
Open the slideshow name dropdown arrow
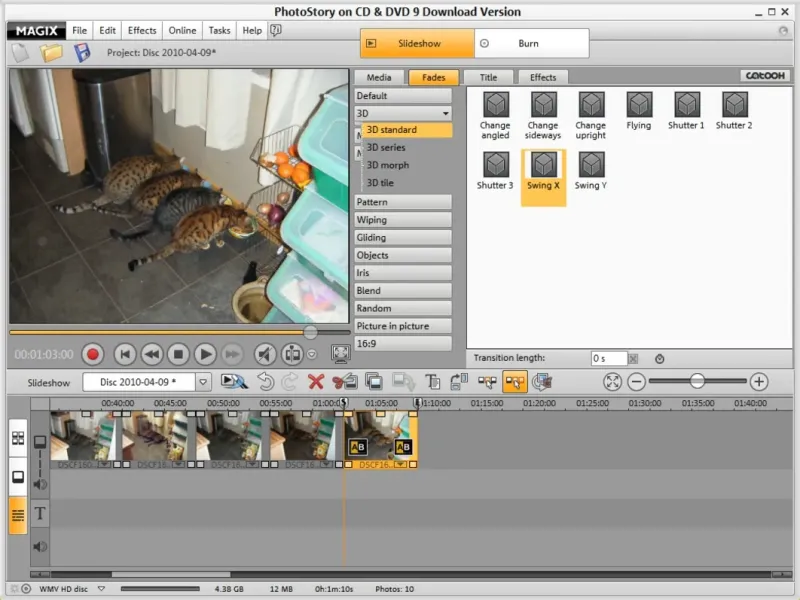(x=203, y=382)
